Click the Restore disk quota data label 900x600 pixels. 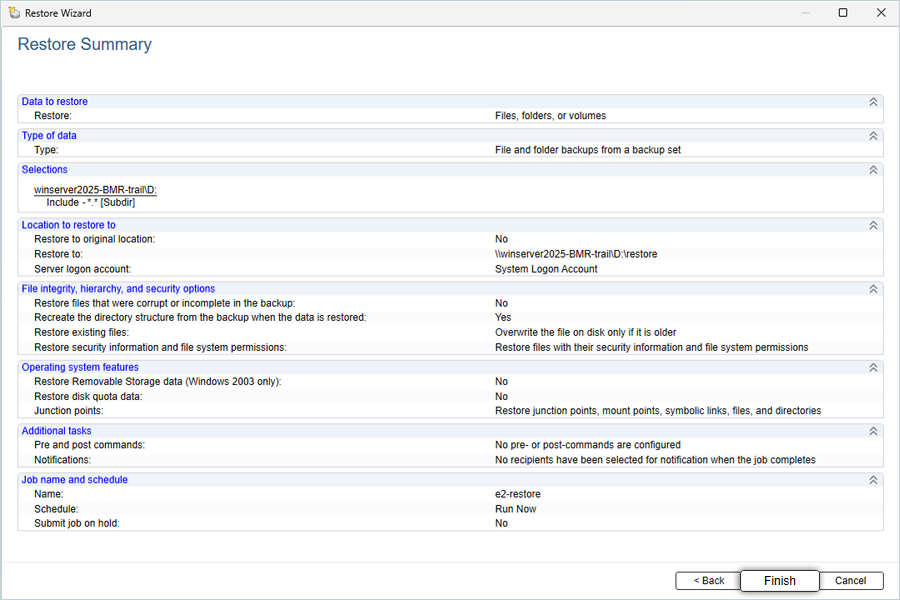[x=88, y=396]
